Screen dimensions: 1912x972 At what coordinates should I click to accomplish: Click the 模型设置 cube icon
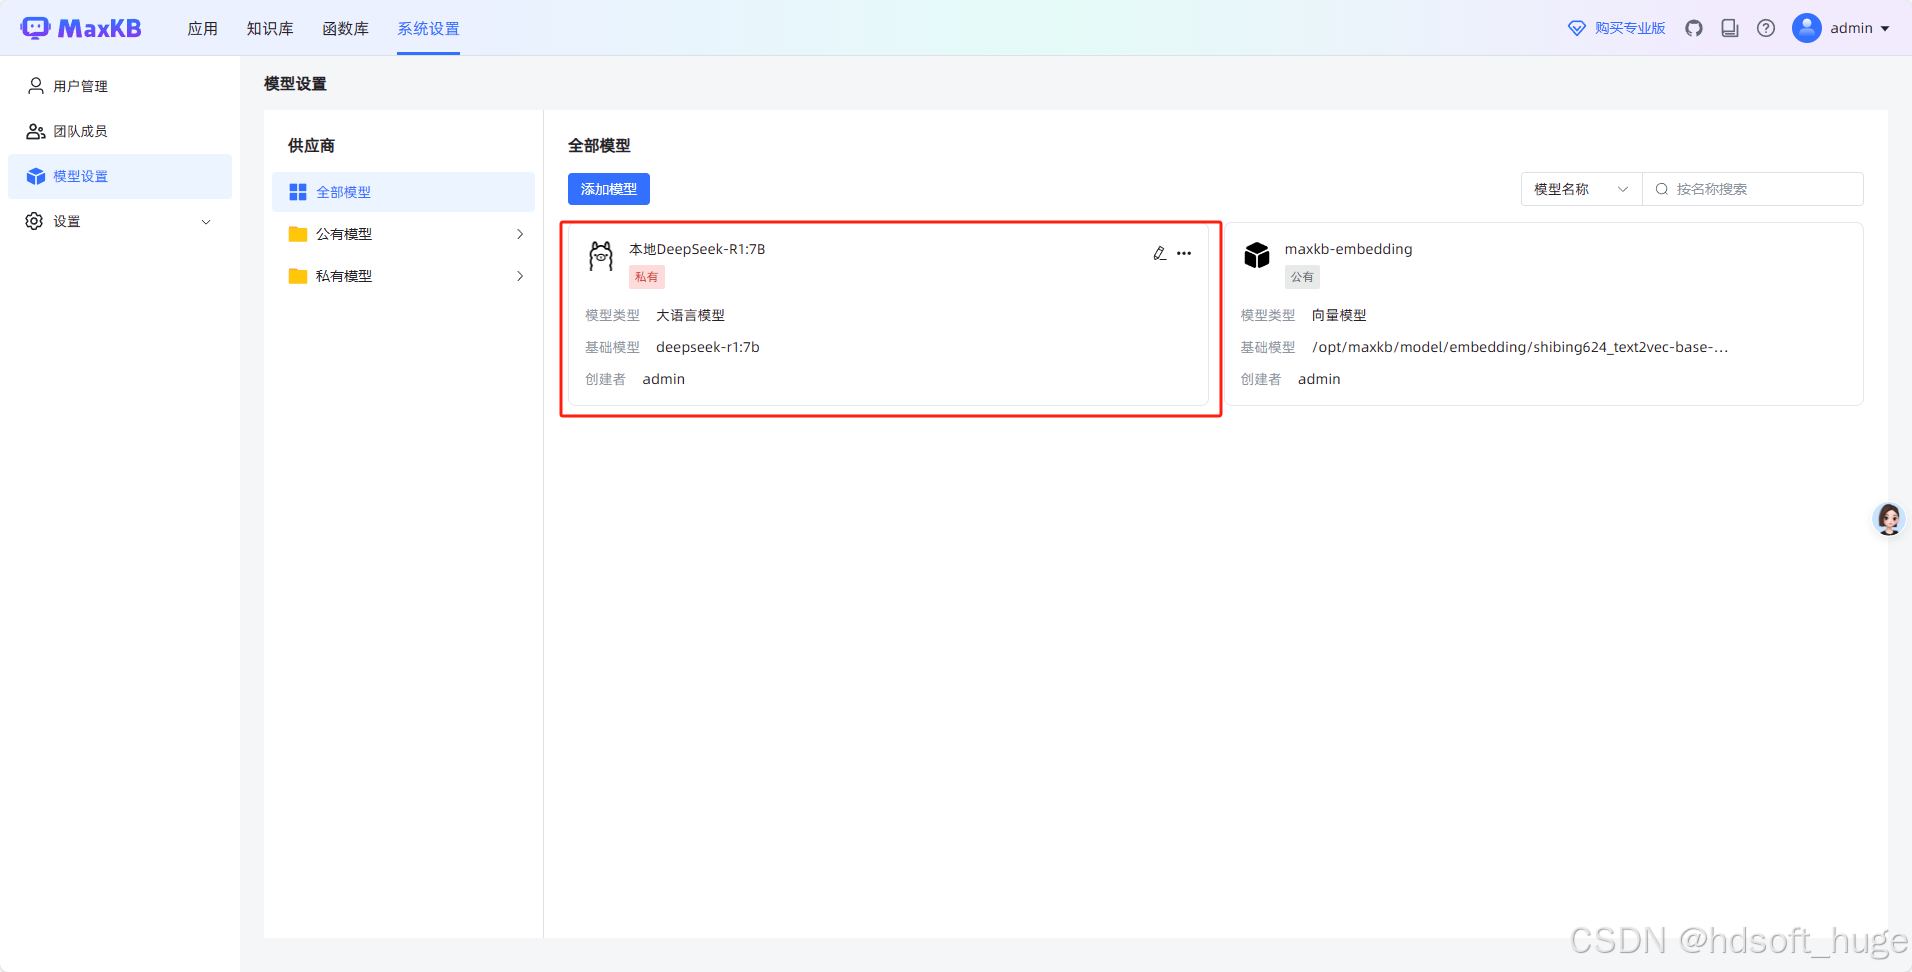(x=36, y=176)
